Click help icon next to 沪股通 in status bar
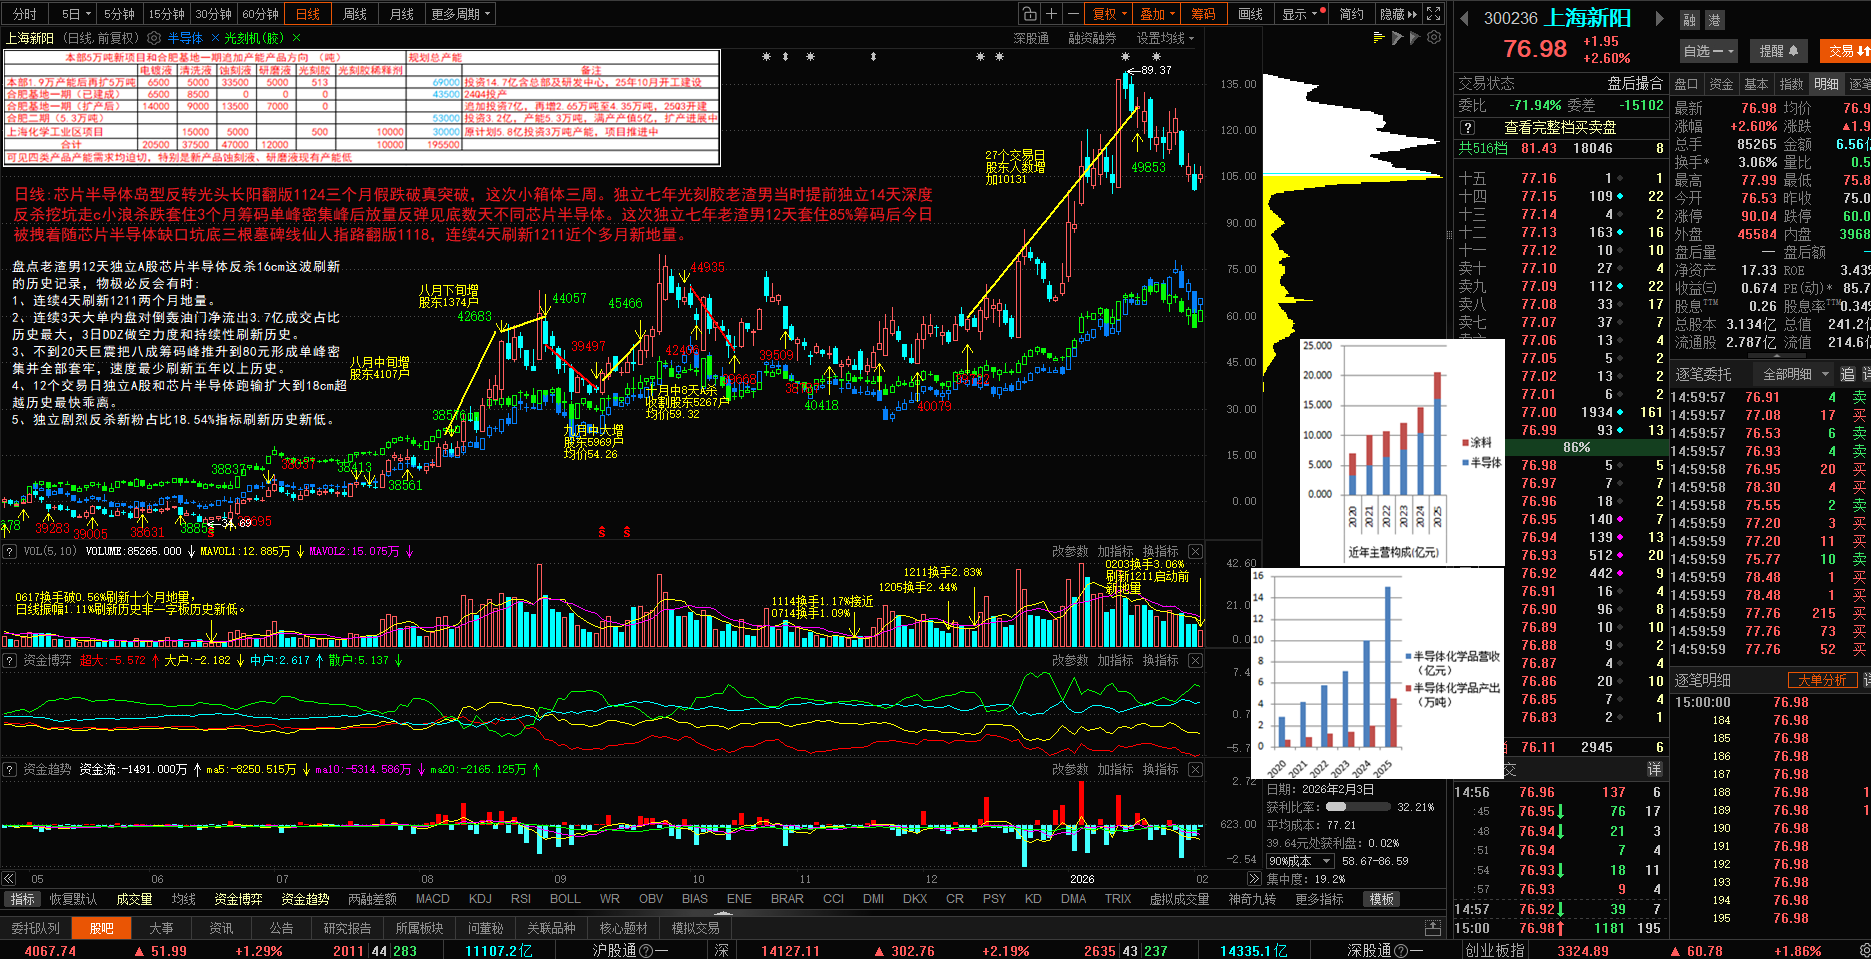The height and width of the screenshot is (959, 1871). pyautogui.click(x=645, y=951)
